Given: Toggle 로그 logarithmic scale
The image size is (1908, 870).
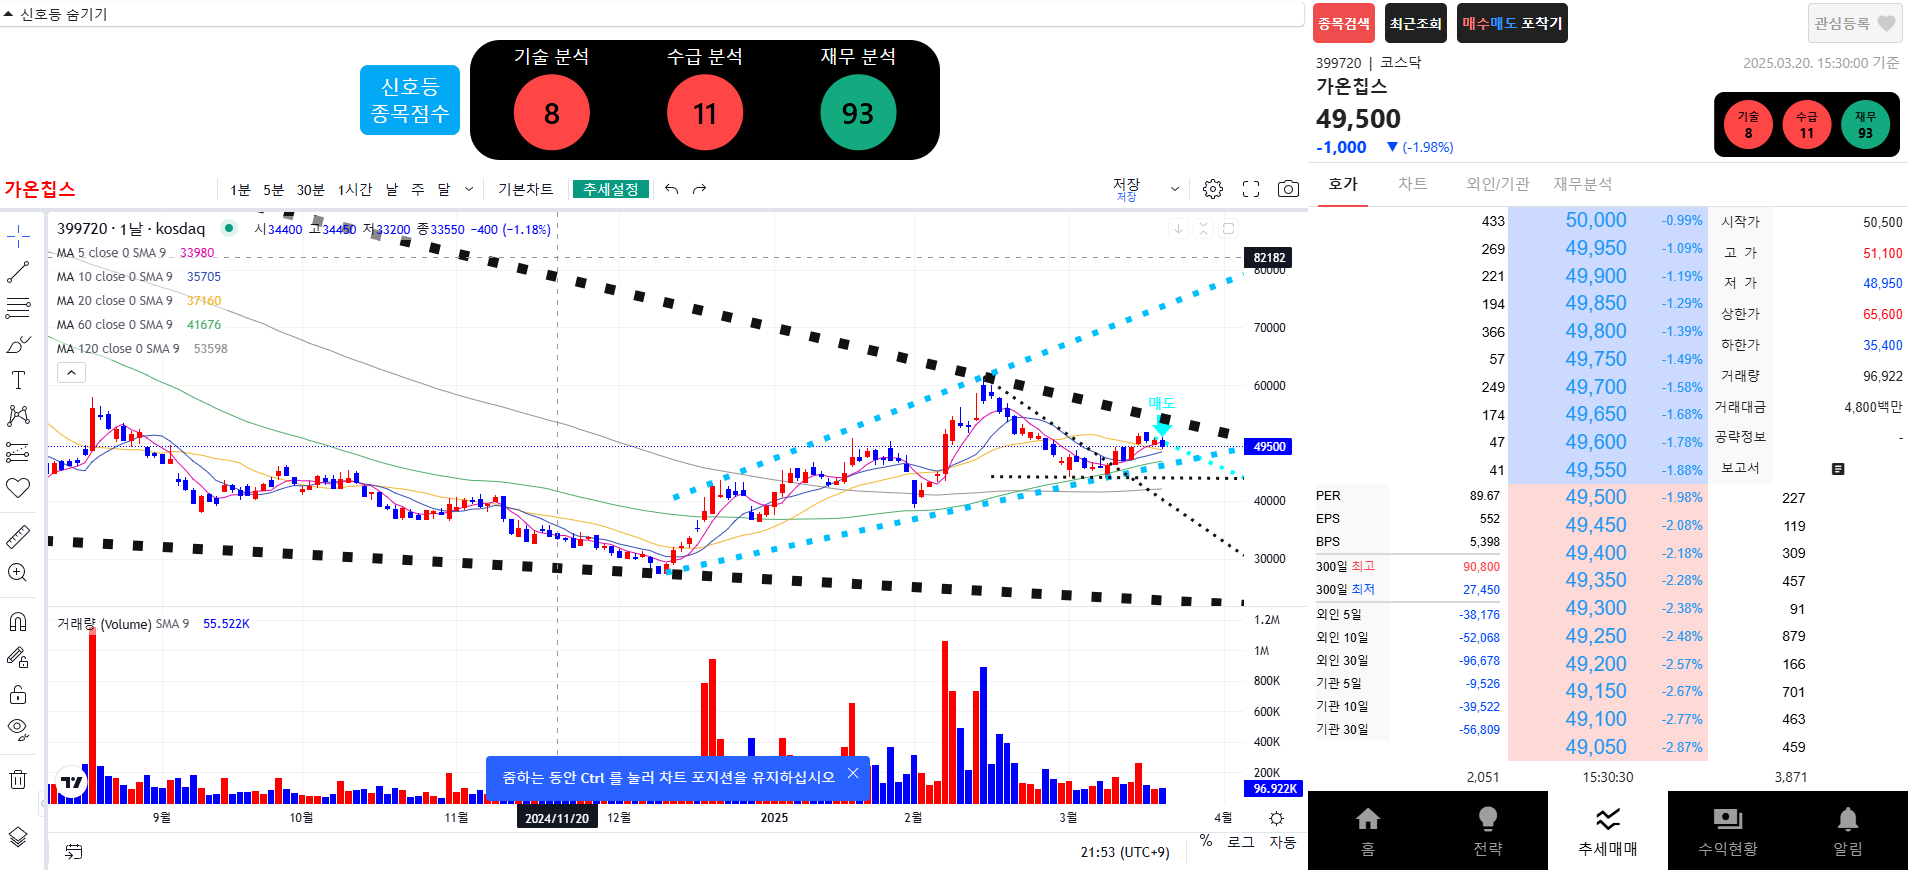Looking at the screenshot, I should [x=1241, y=842].
